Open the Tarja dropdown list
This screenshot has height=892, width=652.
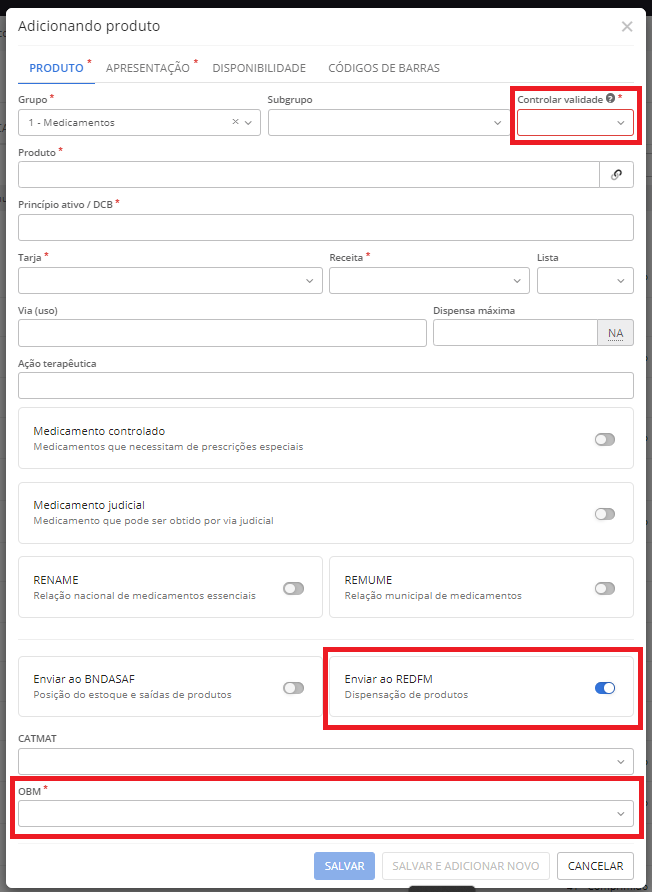click(x=169, y=281)
